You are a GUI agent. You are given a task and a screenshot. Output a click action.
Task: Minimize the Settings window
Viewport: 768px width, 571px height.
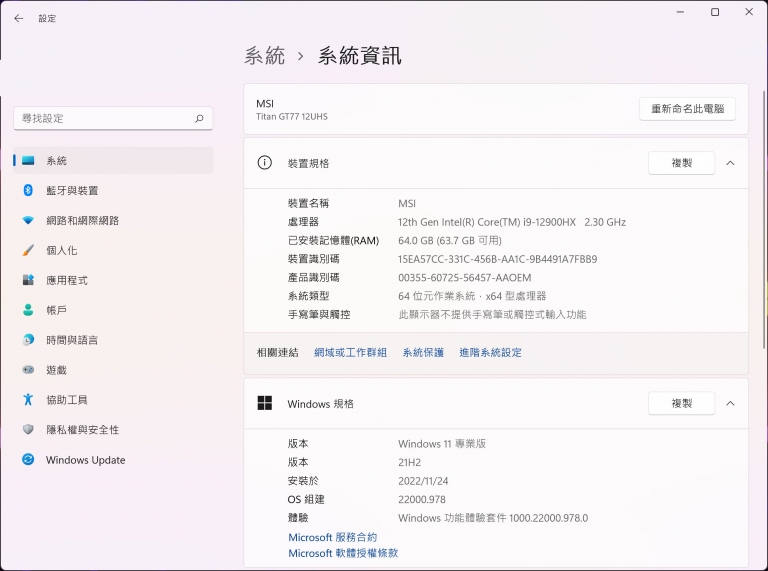point(680,12)
